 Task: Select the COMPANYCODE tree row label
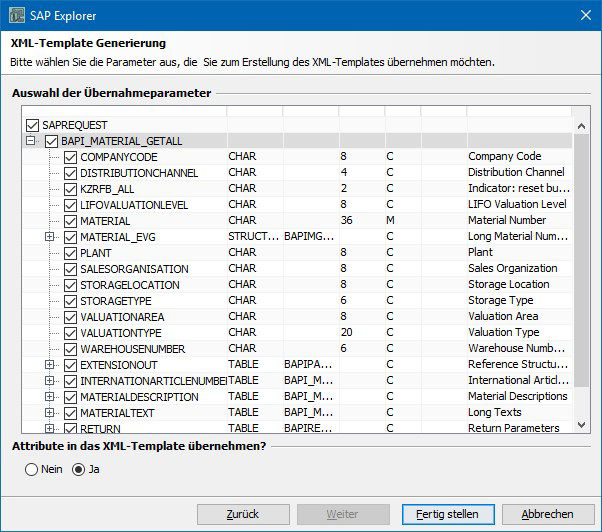pyautogui.click(x=119, y=157)
